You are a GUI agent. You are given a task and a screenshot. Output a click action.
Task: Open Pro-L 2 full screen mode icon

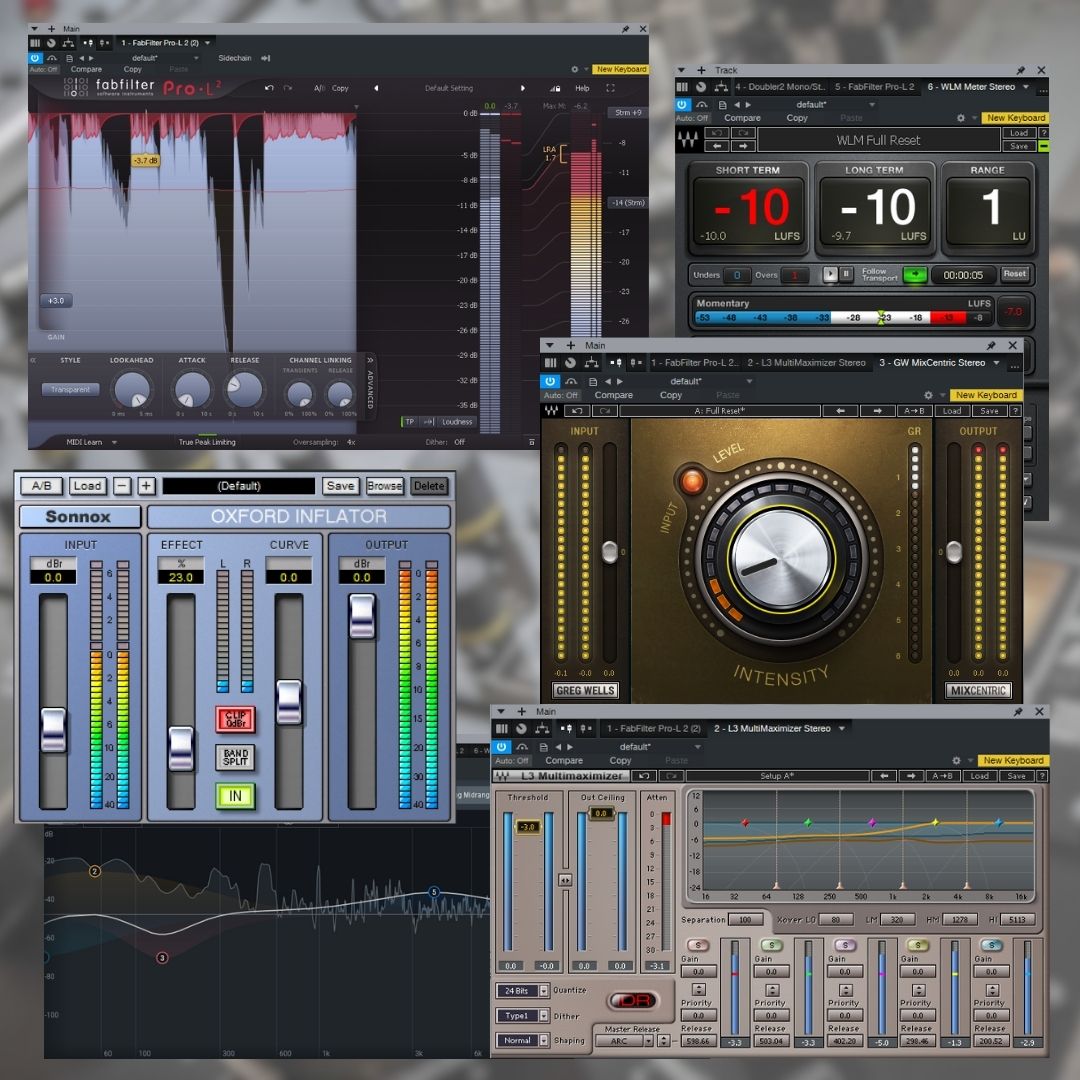point(610,88)
